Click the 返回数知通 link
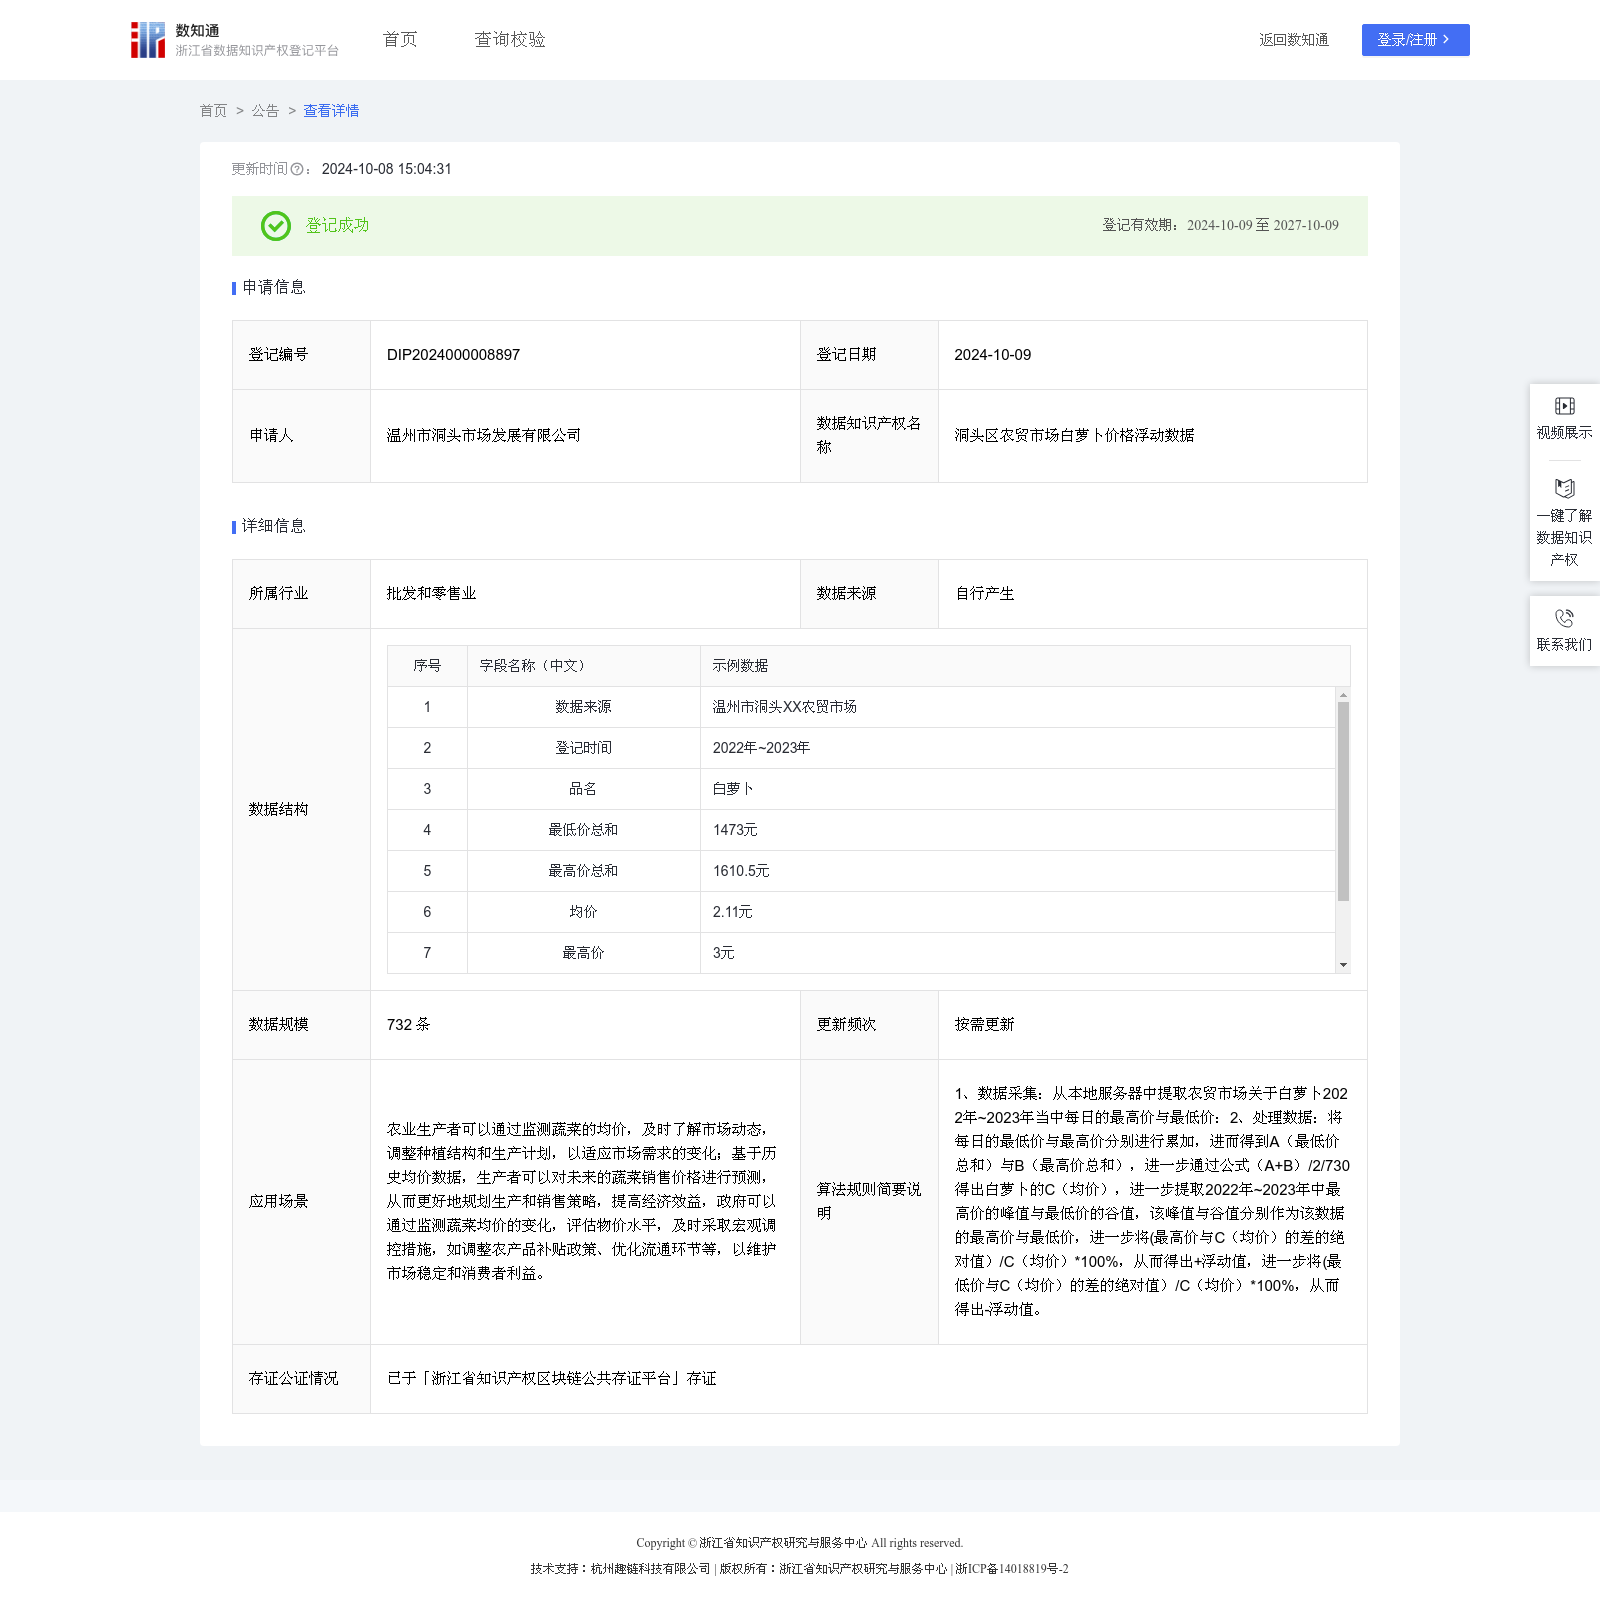Screen dimensions: 1600x1600 (1293, 40)
